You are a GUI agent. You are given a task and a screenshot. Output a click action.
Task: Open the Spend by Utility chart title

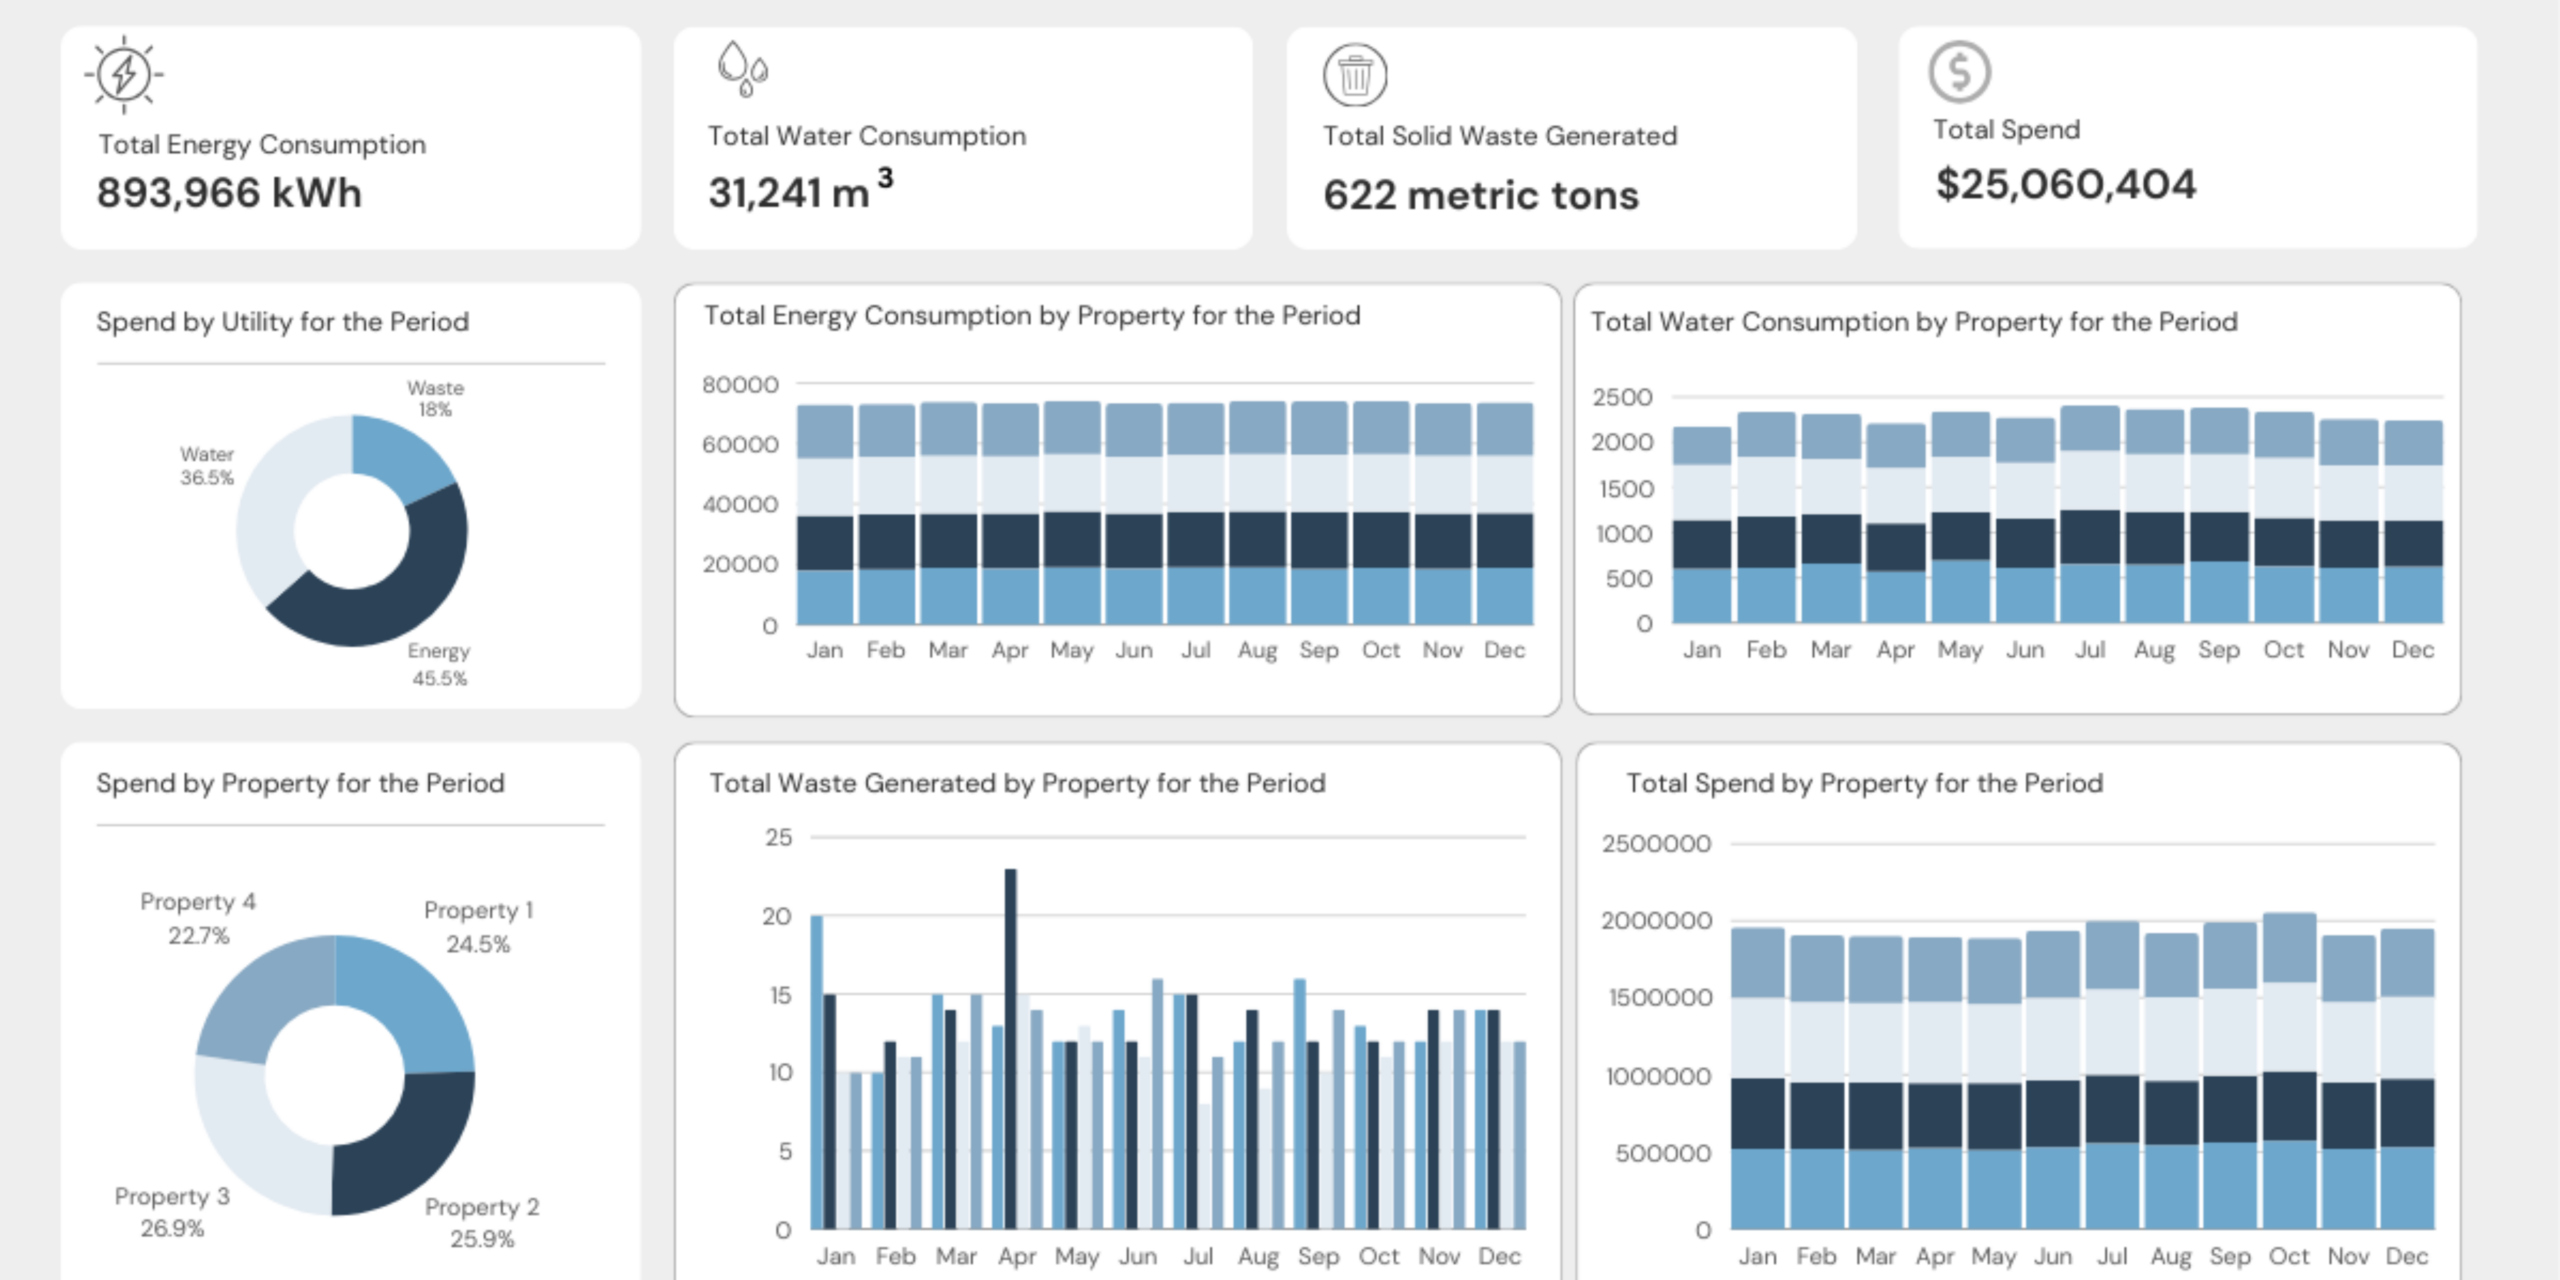(x=282, y=322)
